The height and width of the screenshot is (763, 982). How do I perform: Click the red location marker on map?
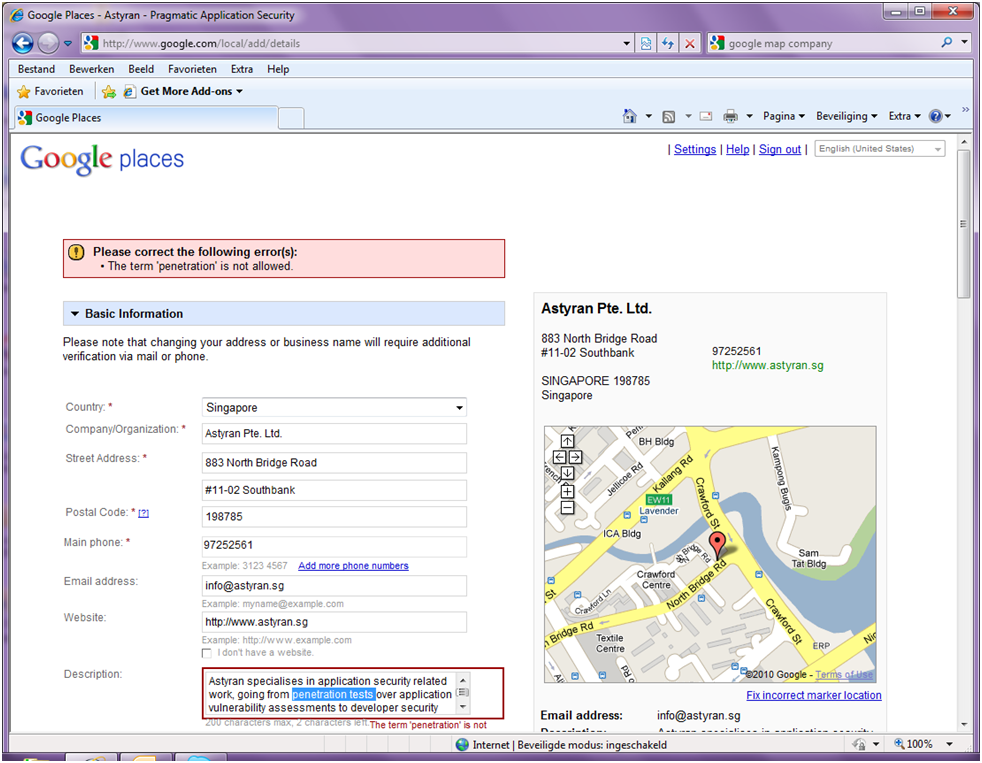(x=717, y=544)
